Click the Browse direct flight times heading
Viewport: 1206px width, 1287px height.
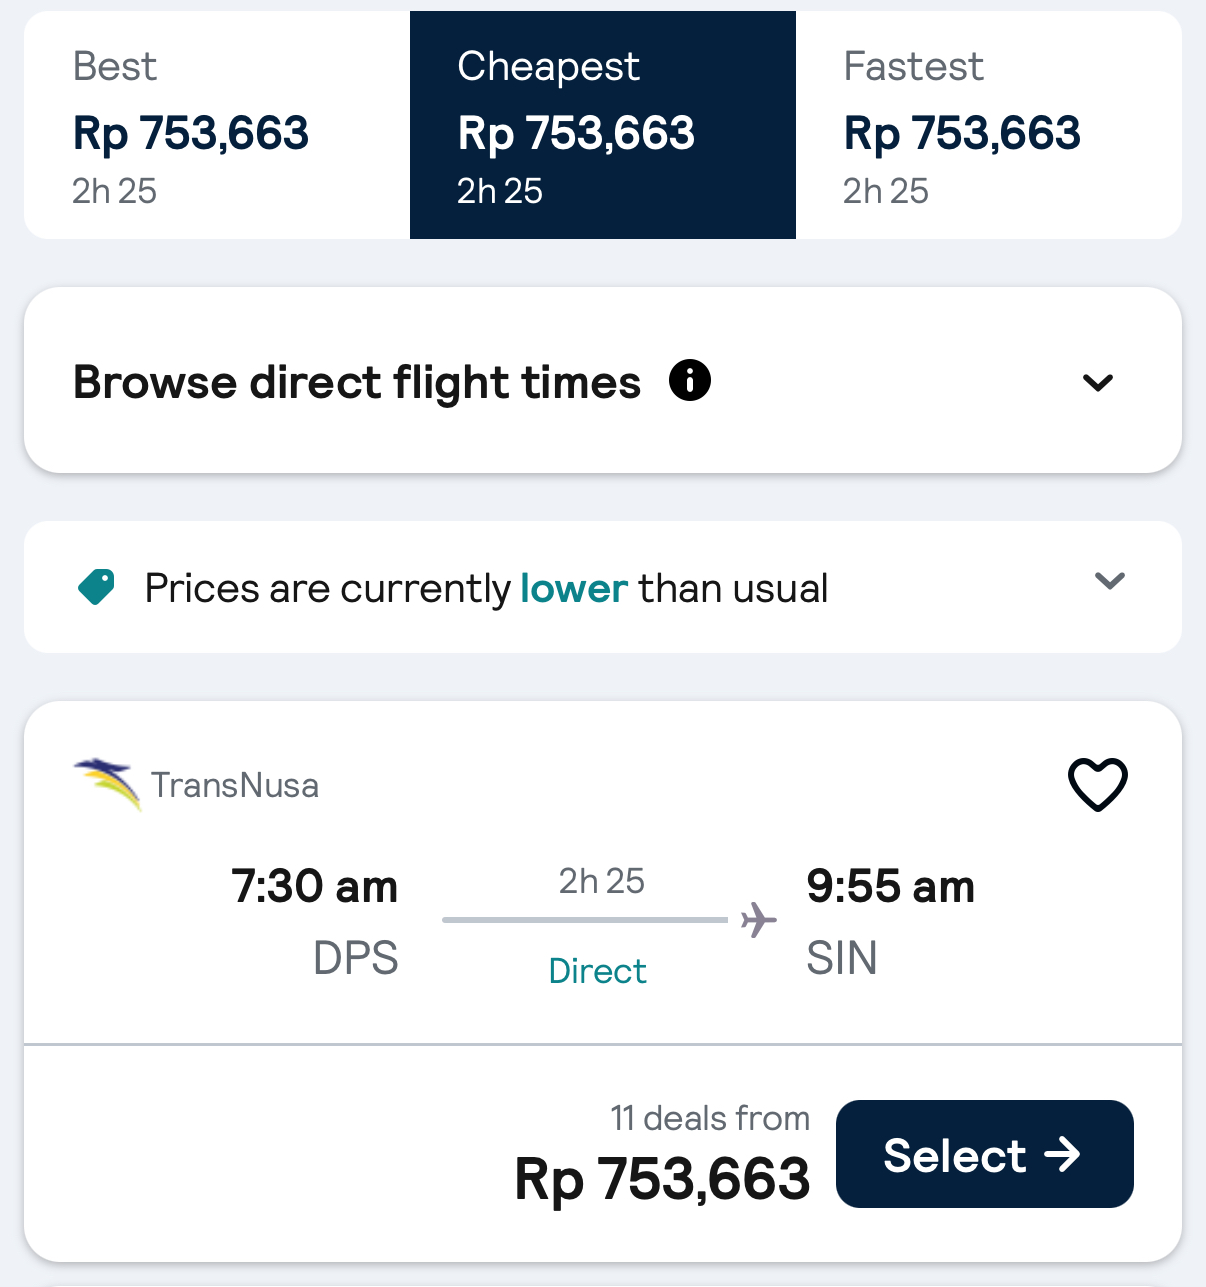coord(357,383)
